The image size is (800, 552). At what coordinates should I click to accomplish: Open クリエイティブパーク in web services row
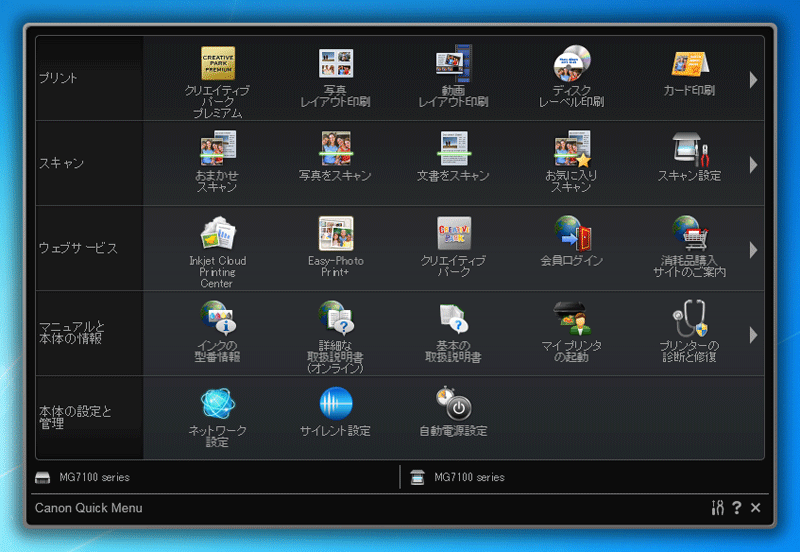click(x=454, y=234)
